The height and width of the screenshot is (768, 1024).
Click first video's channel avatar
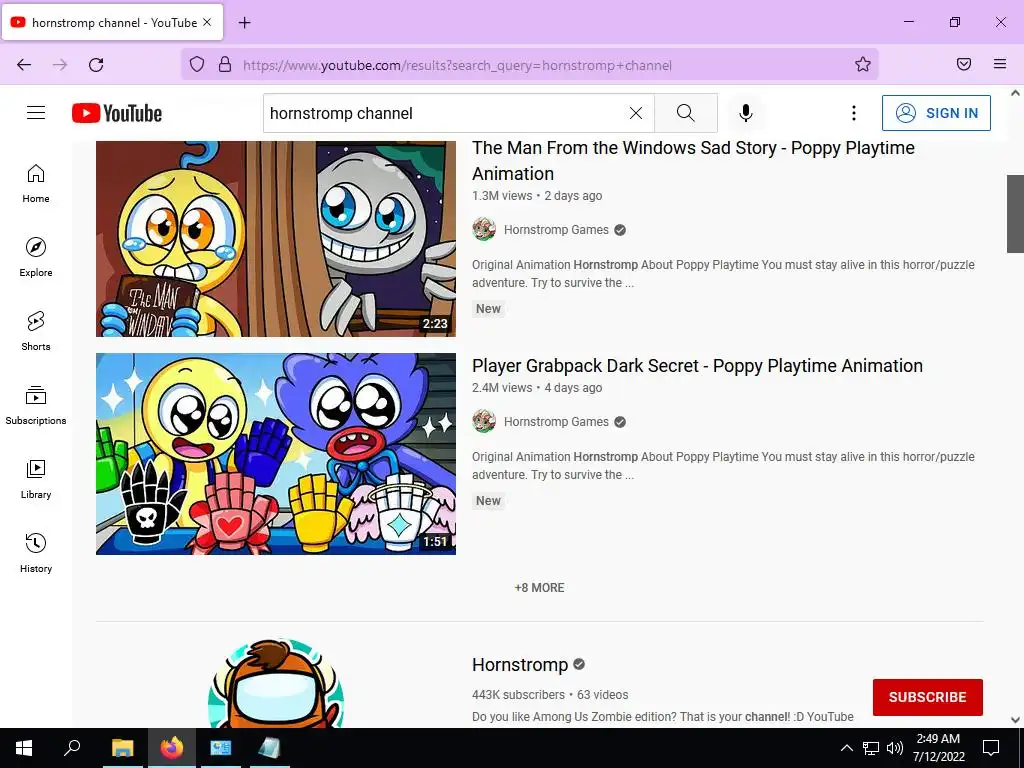tap(484, 229)
